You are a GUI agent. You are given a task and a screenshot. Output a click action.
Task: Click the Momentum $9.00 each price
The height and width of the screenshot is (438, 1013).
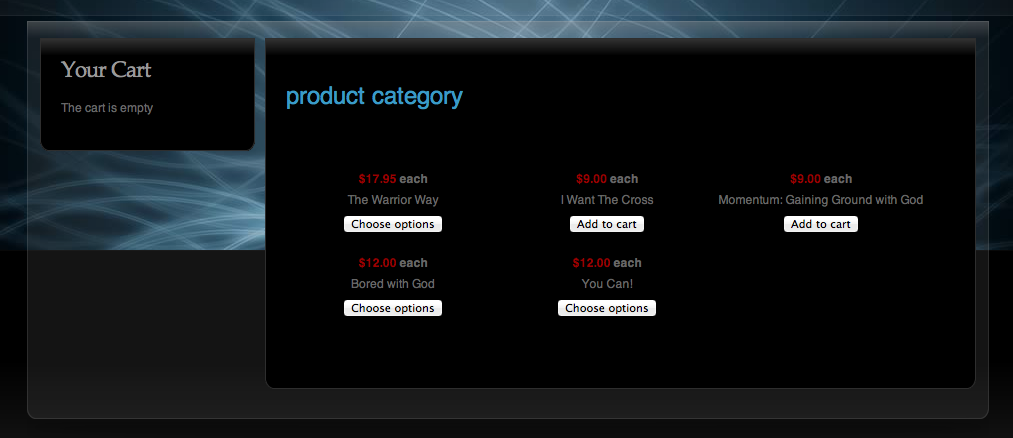tap(820, 179)
